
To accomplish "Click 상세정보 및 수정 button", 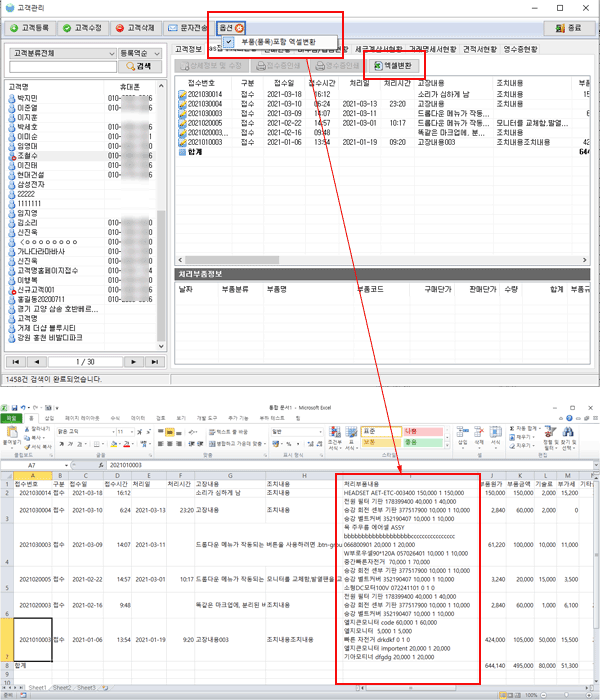I will [x=211, y=66].
